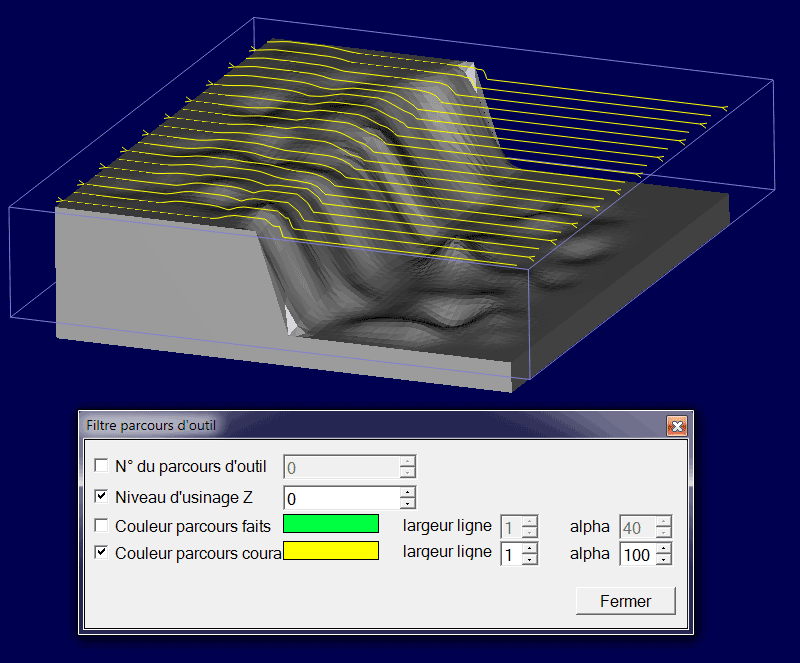Increase the N° du parcours d'outil number

click(408, 461)
